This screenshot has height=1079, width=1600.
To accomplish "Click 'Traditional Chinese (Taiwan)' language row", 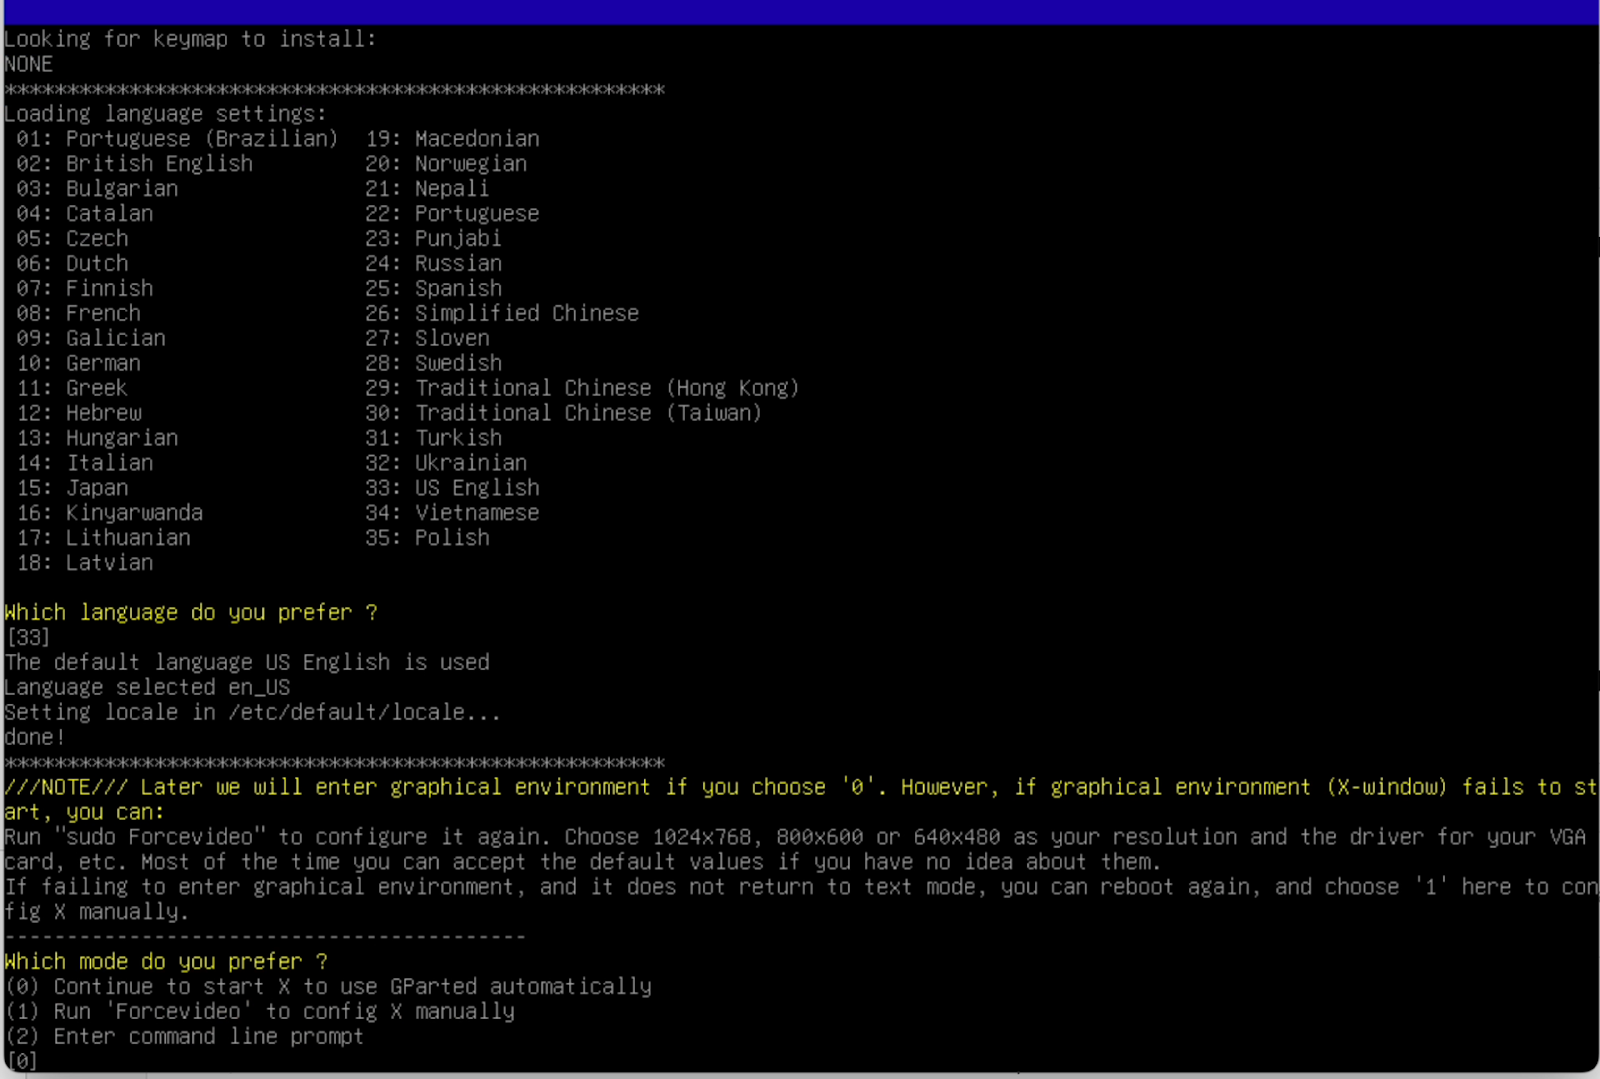I will [x=588, y=413].
